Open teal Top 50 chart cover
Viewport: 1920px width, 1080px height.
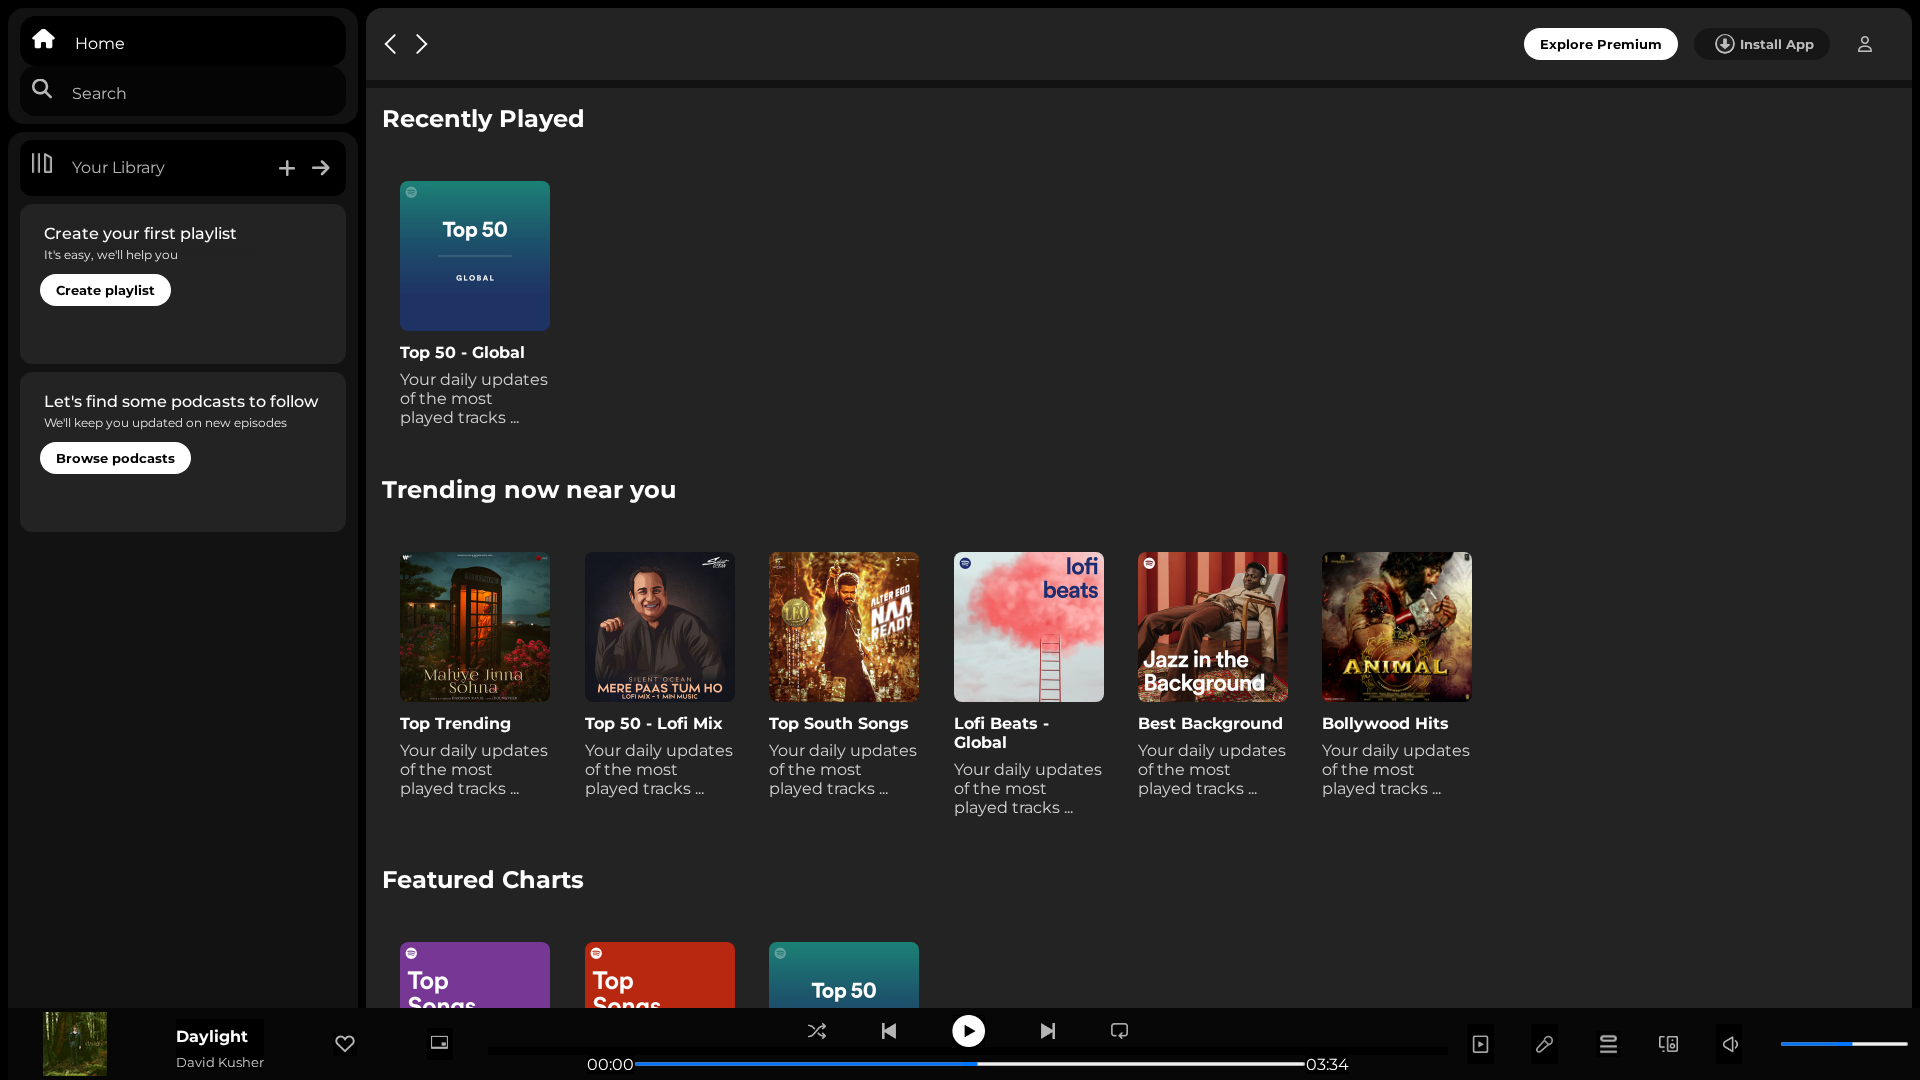[844, 975]
